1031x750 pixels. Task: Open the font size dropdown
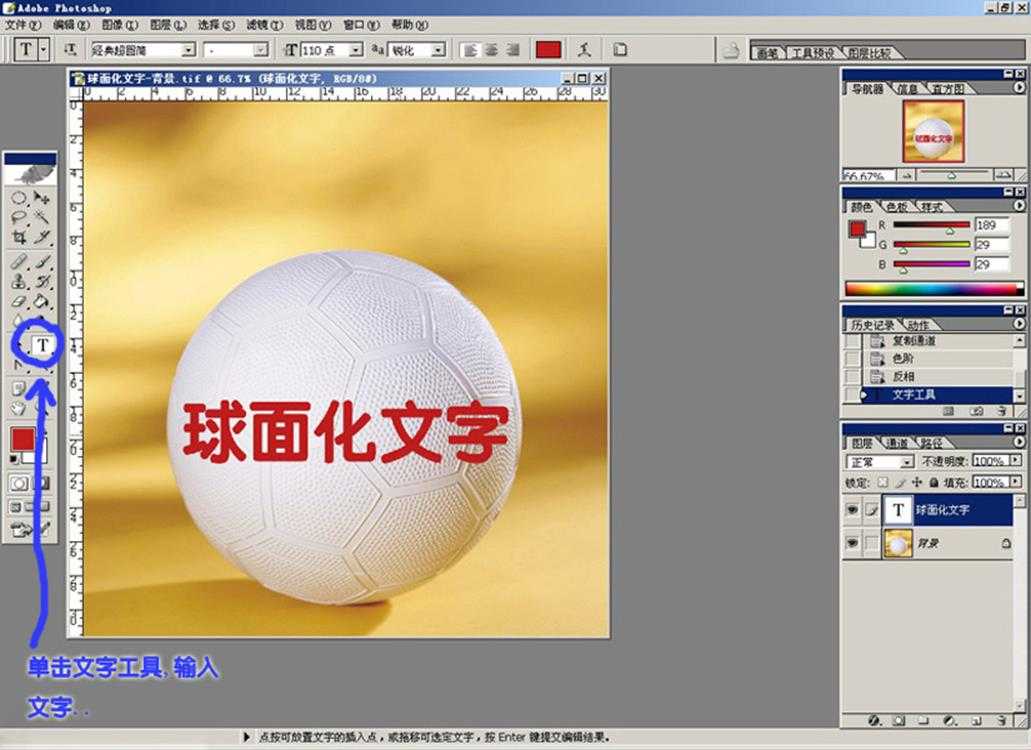[x=356, y=50]
